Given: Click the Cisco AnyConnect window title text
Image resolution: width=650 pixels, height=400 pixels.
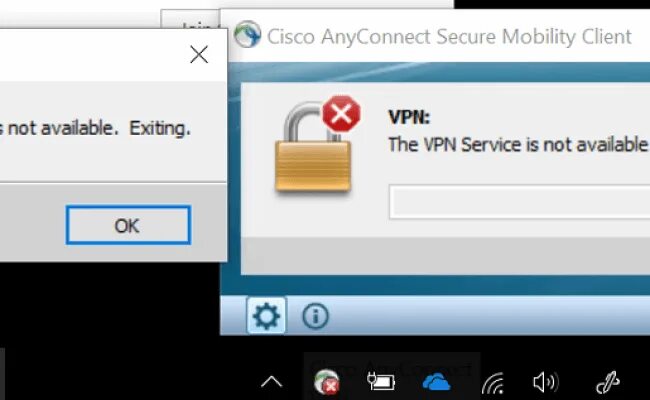Looking at the screenshot, I should [449, 37].
